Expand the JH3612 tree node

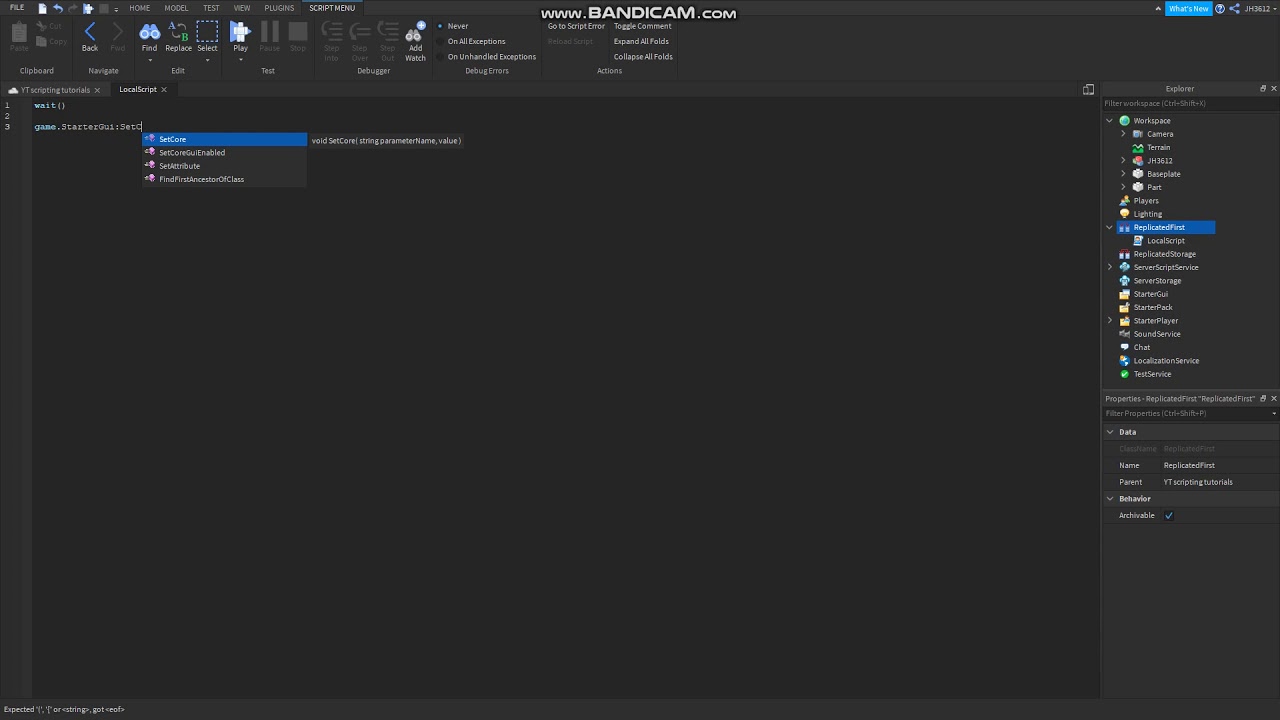(1123, 161)
